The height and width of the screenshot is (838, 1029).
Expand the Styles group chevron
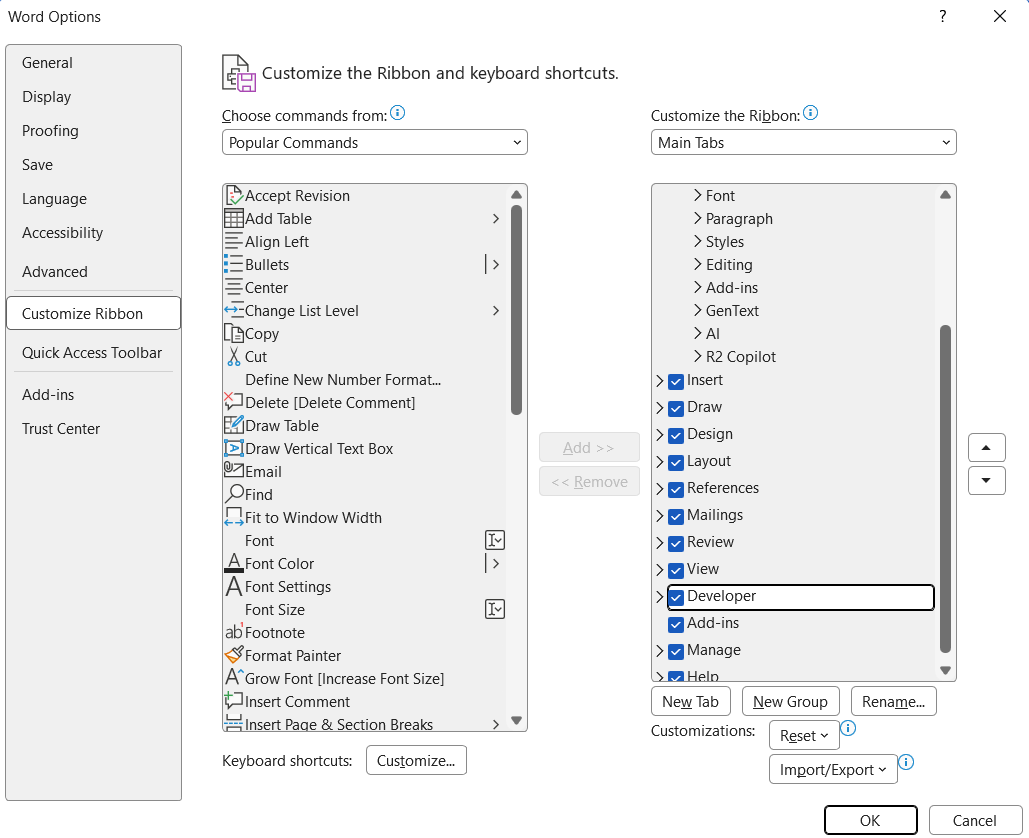698,241
